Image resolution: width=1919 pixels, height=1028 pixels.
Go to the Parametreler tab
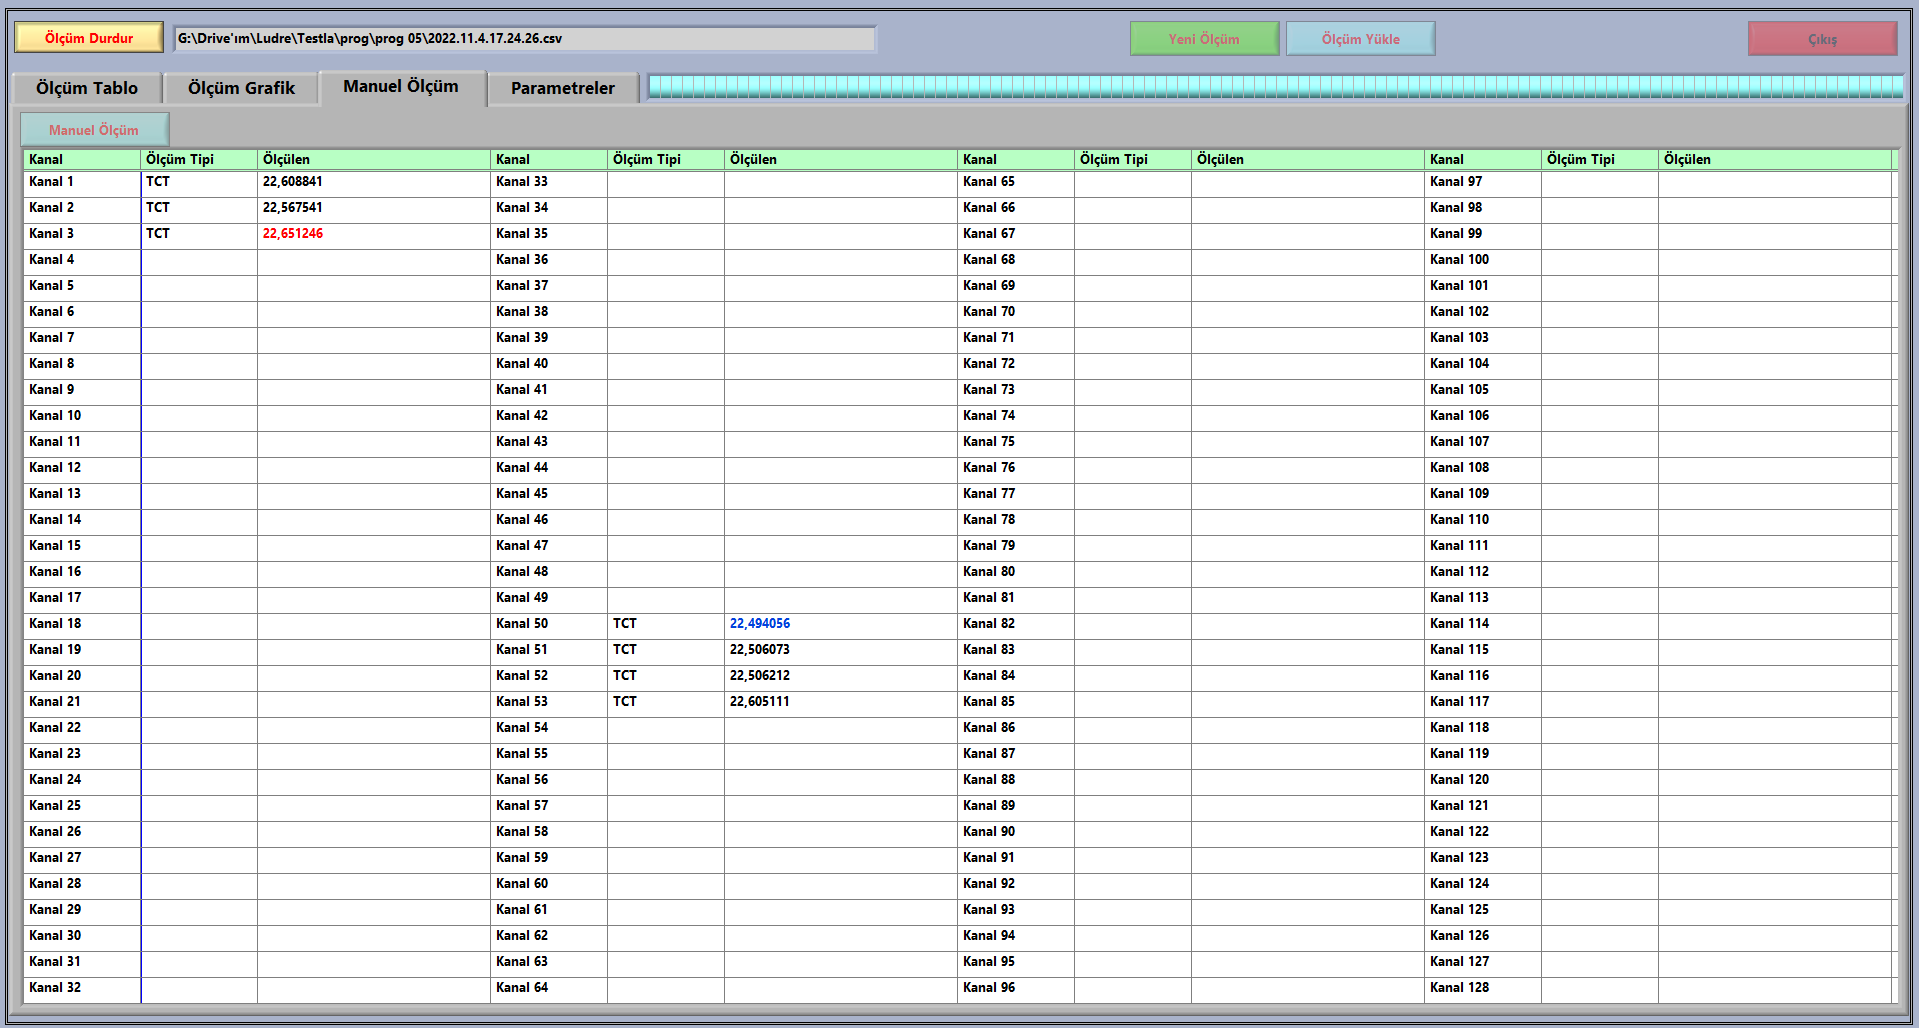563,88
